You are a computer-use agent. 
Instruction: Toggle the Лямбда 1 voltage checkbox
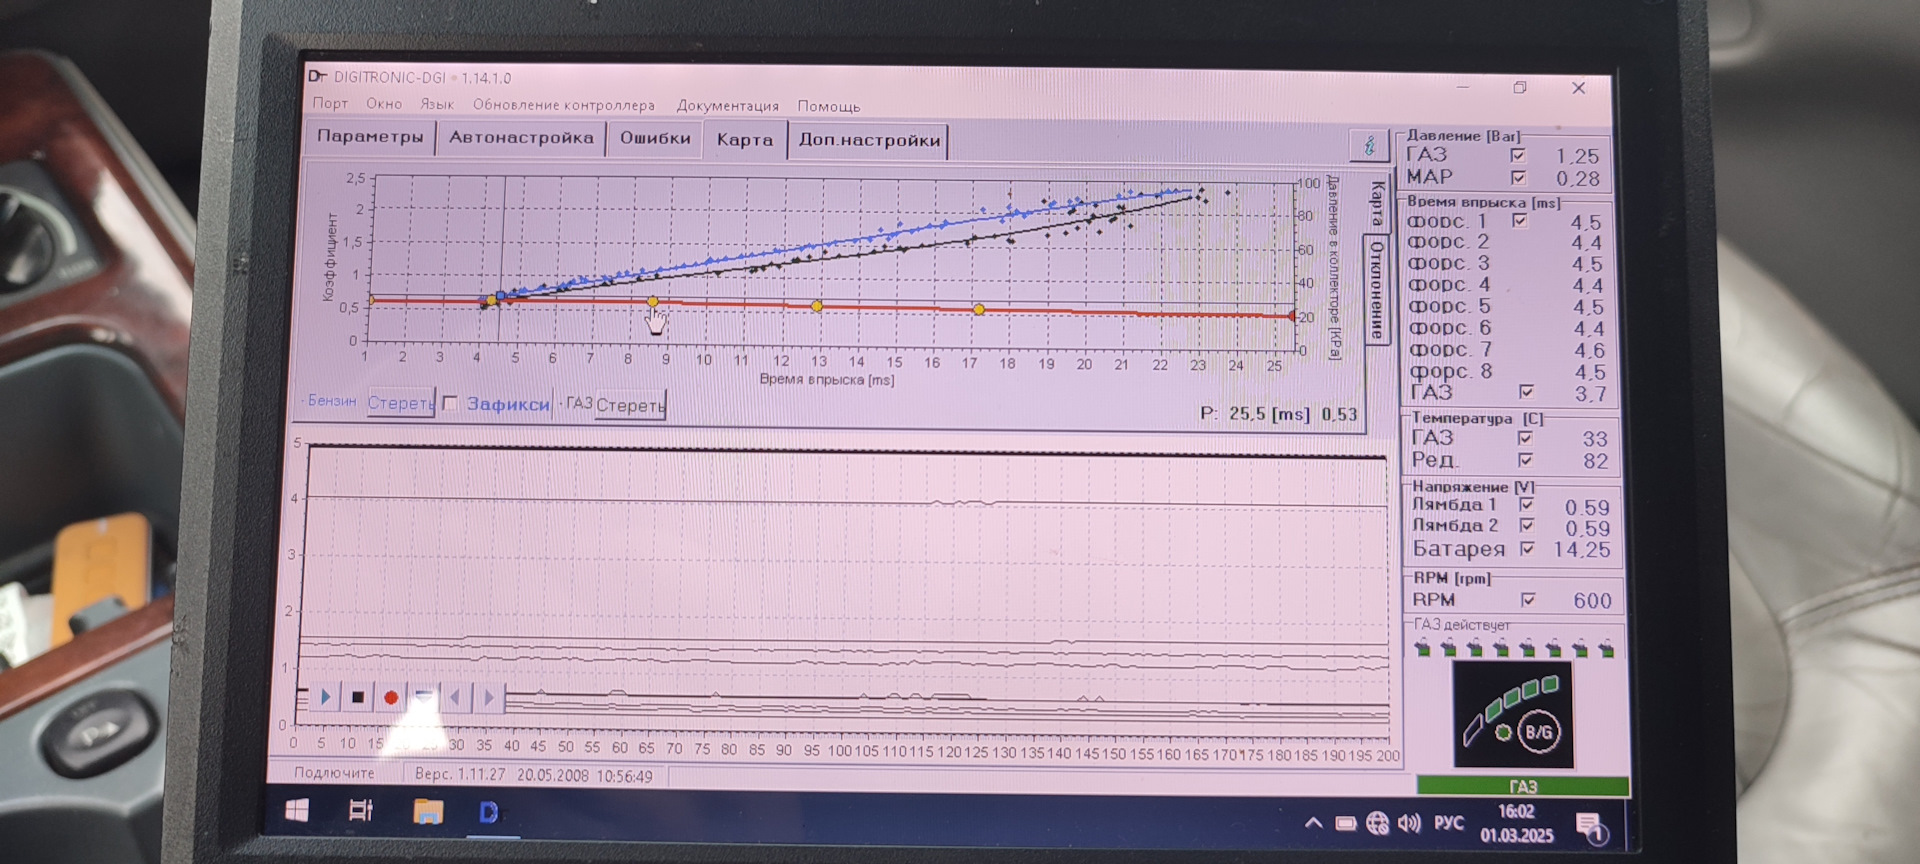(1526, 505)
